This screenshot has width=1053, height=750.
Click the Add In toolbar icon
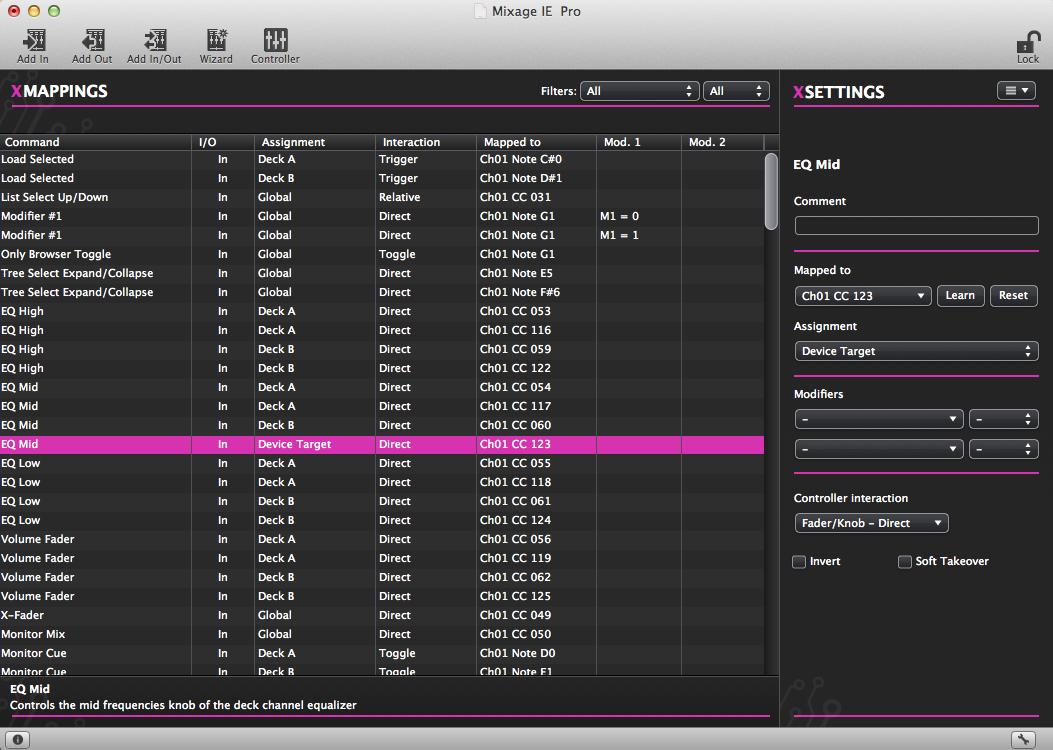coord(33,41)
